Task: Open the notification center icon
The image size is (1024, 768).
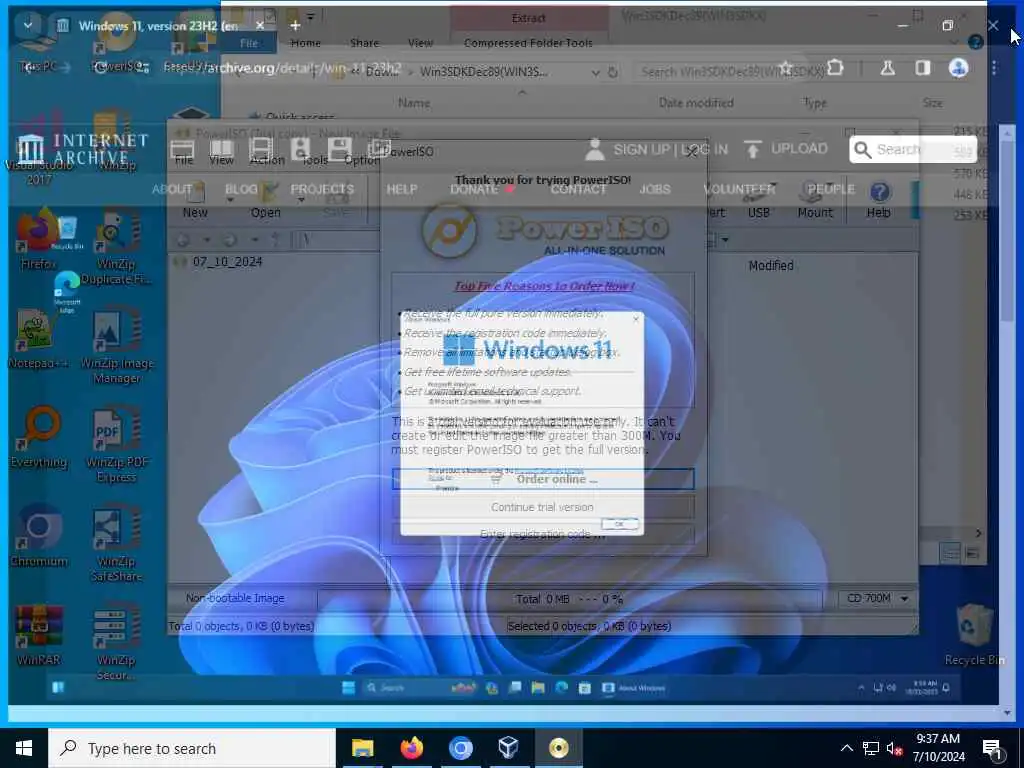Action: (x=993, y=748)
